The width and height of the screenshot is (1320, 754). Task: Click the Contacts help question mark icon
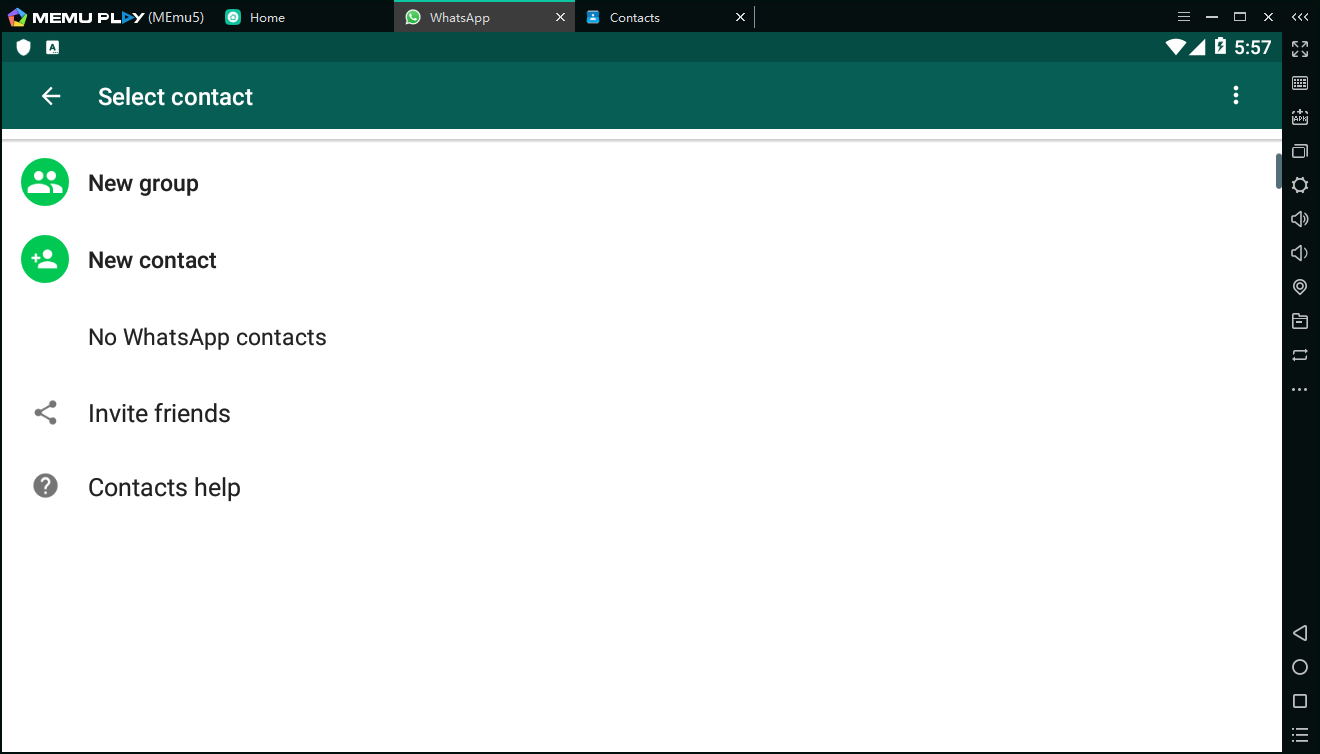pyautogui.click(x=46, y=486)
